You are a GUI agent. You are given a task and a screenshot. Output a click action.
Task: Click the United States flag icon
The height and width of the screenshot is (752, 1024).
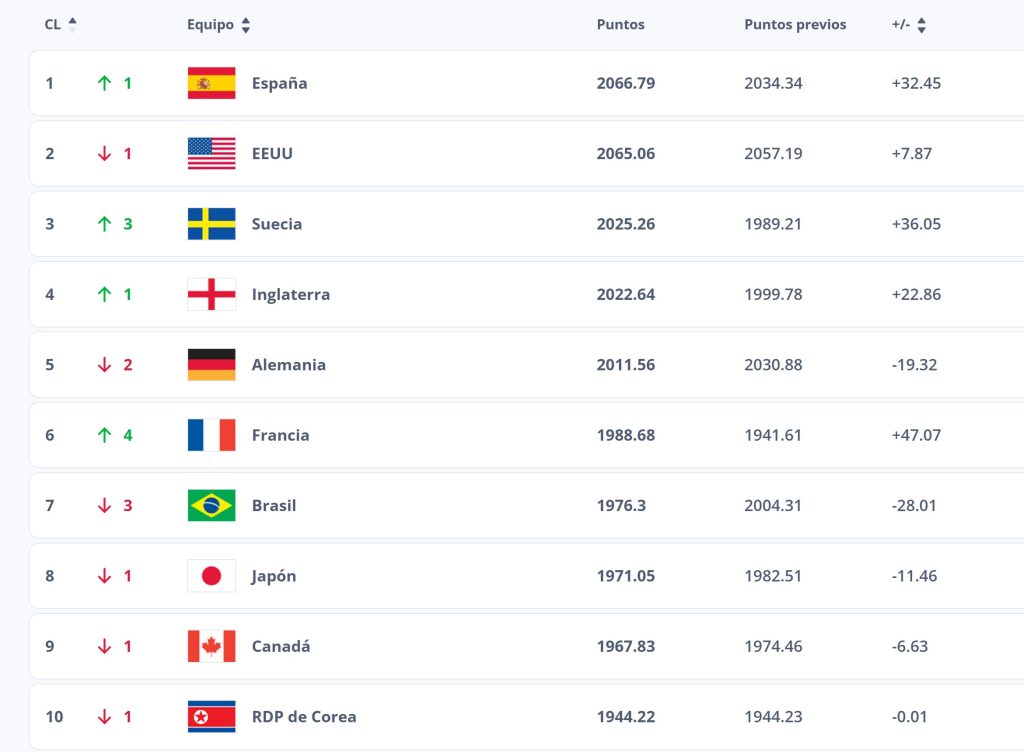pyautogui.click(x=211, y=153)
